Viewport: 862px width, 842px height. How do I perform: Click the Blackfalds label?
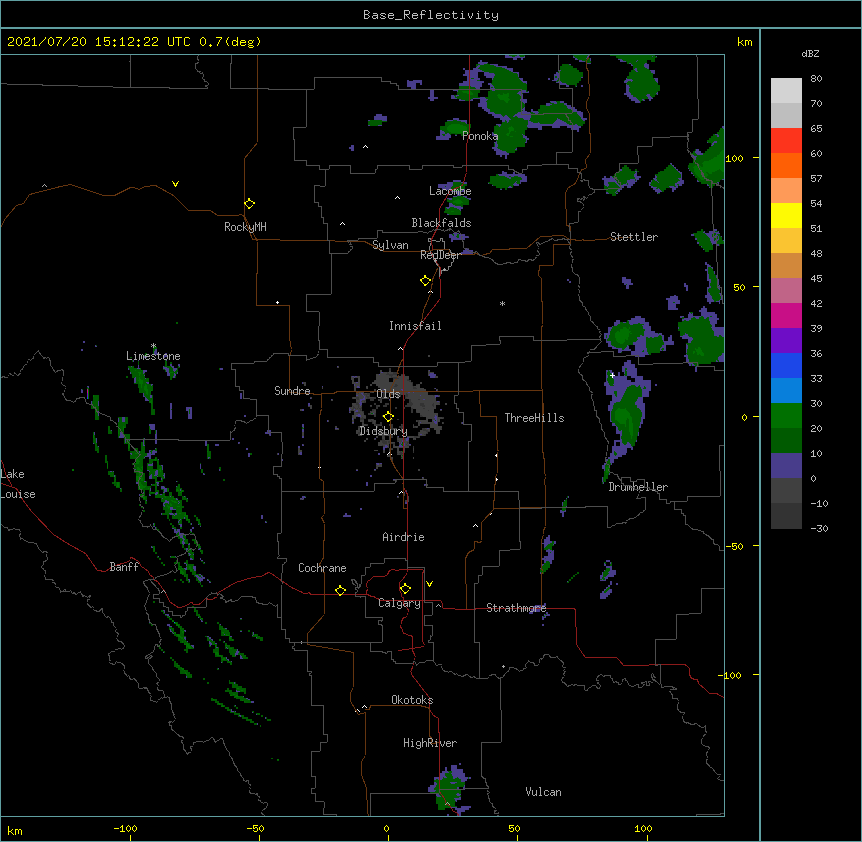coord(441,223)
